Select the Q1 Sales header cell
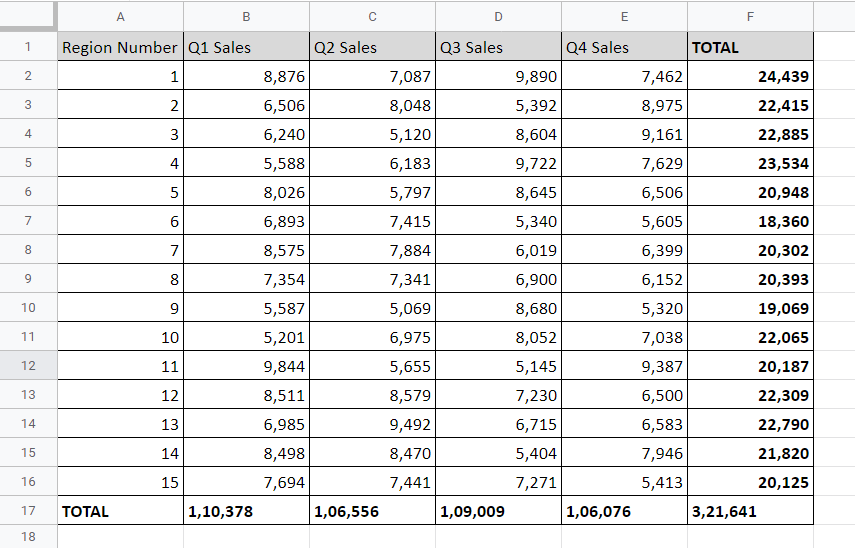855x548 pixels. click(246, 47)
